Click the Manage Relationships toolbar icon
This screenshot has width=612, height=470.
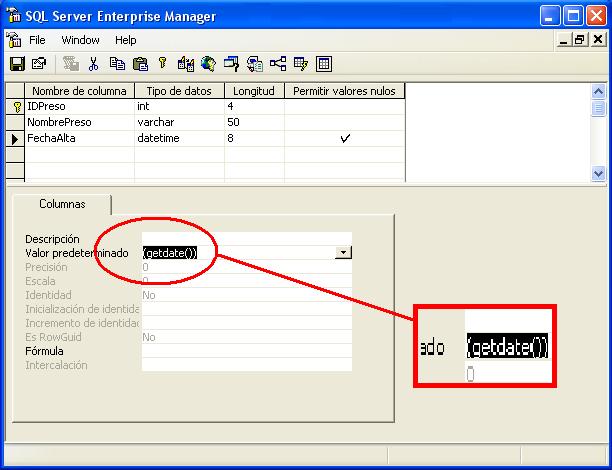[x=278, y=64]
